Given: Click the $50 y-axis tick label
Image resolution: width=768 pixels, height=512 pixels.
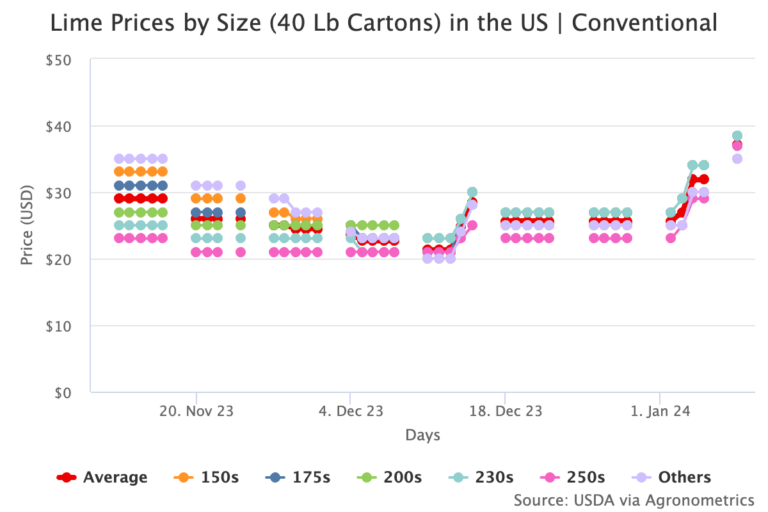Looking at the screenshot, I should 56,60.
